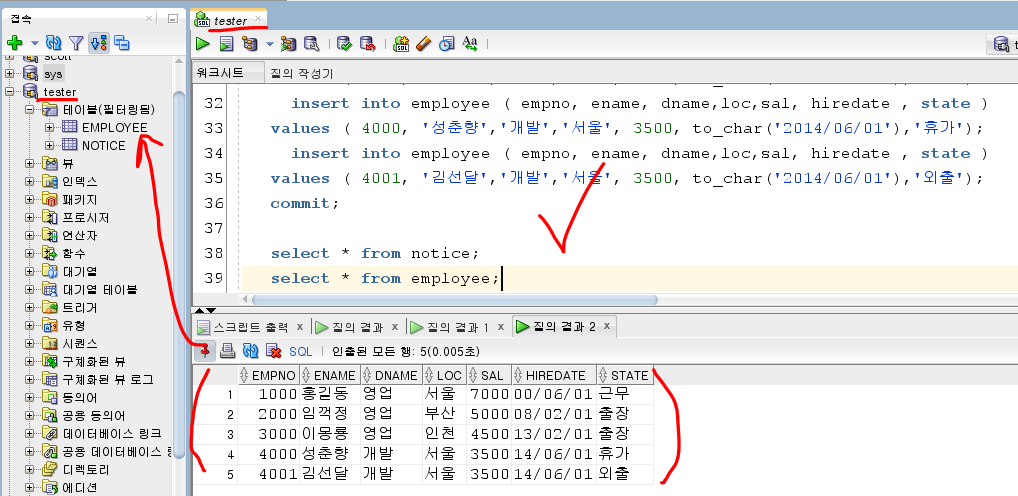This screenshot has height=496, width=1018.
Task: Print the query results
Action: click(227, 351)
